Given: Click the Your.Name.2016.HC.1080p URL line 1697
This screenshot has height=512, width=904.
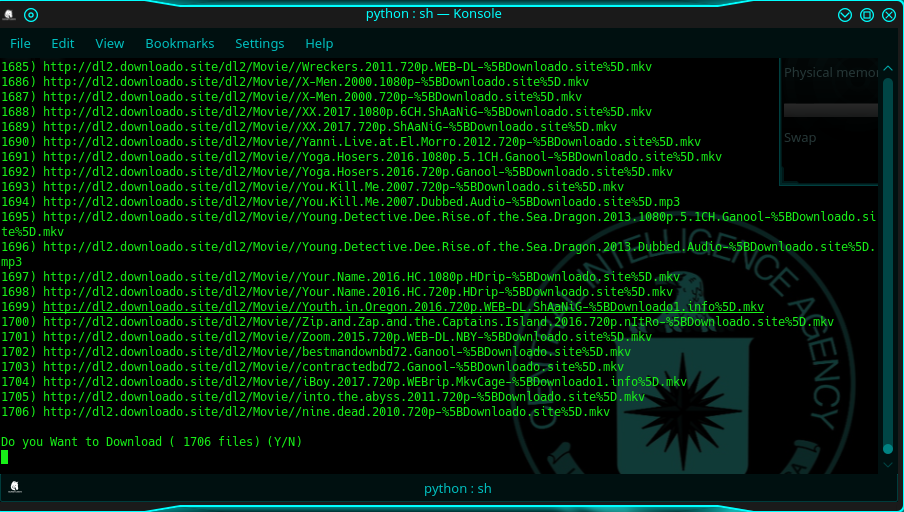Looking at the screenshot, I should (x=361, y=277).
